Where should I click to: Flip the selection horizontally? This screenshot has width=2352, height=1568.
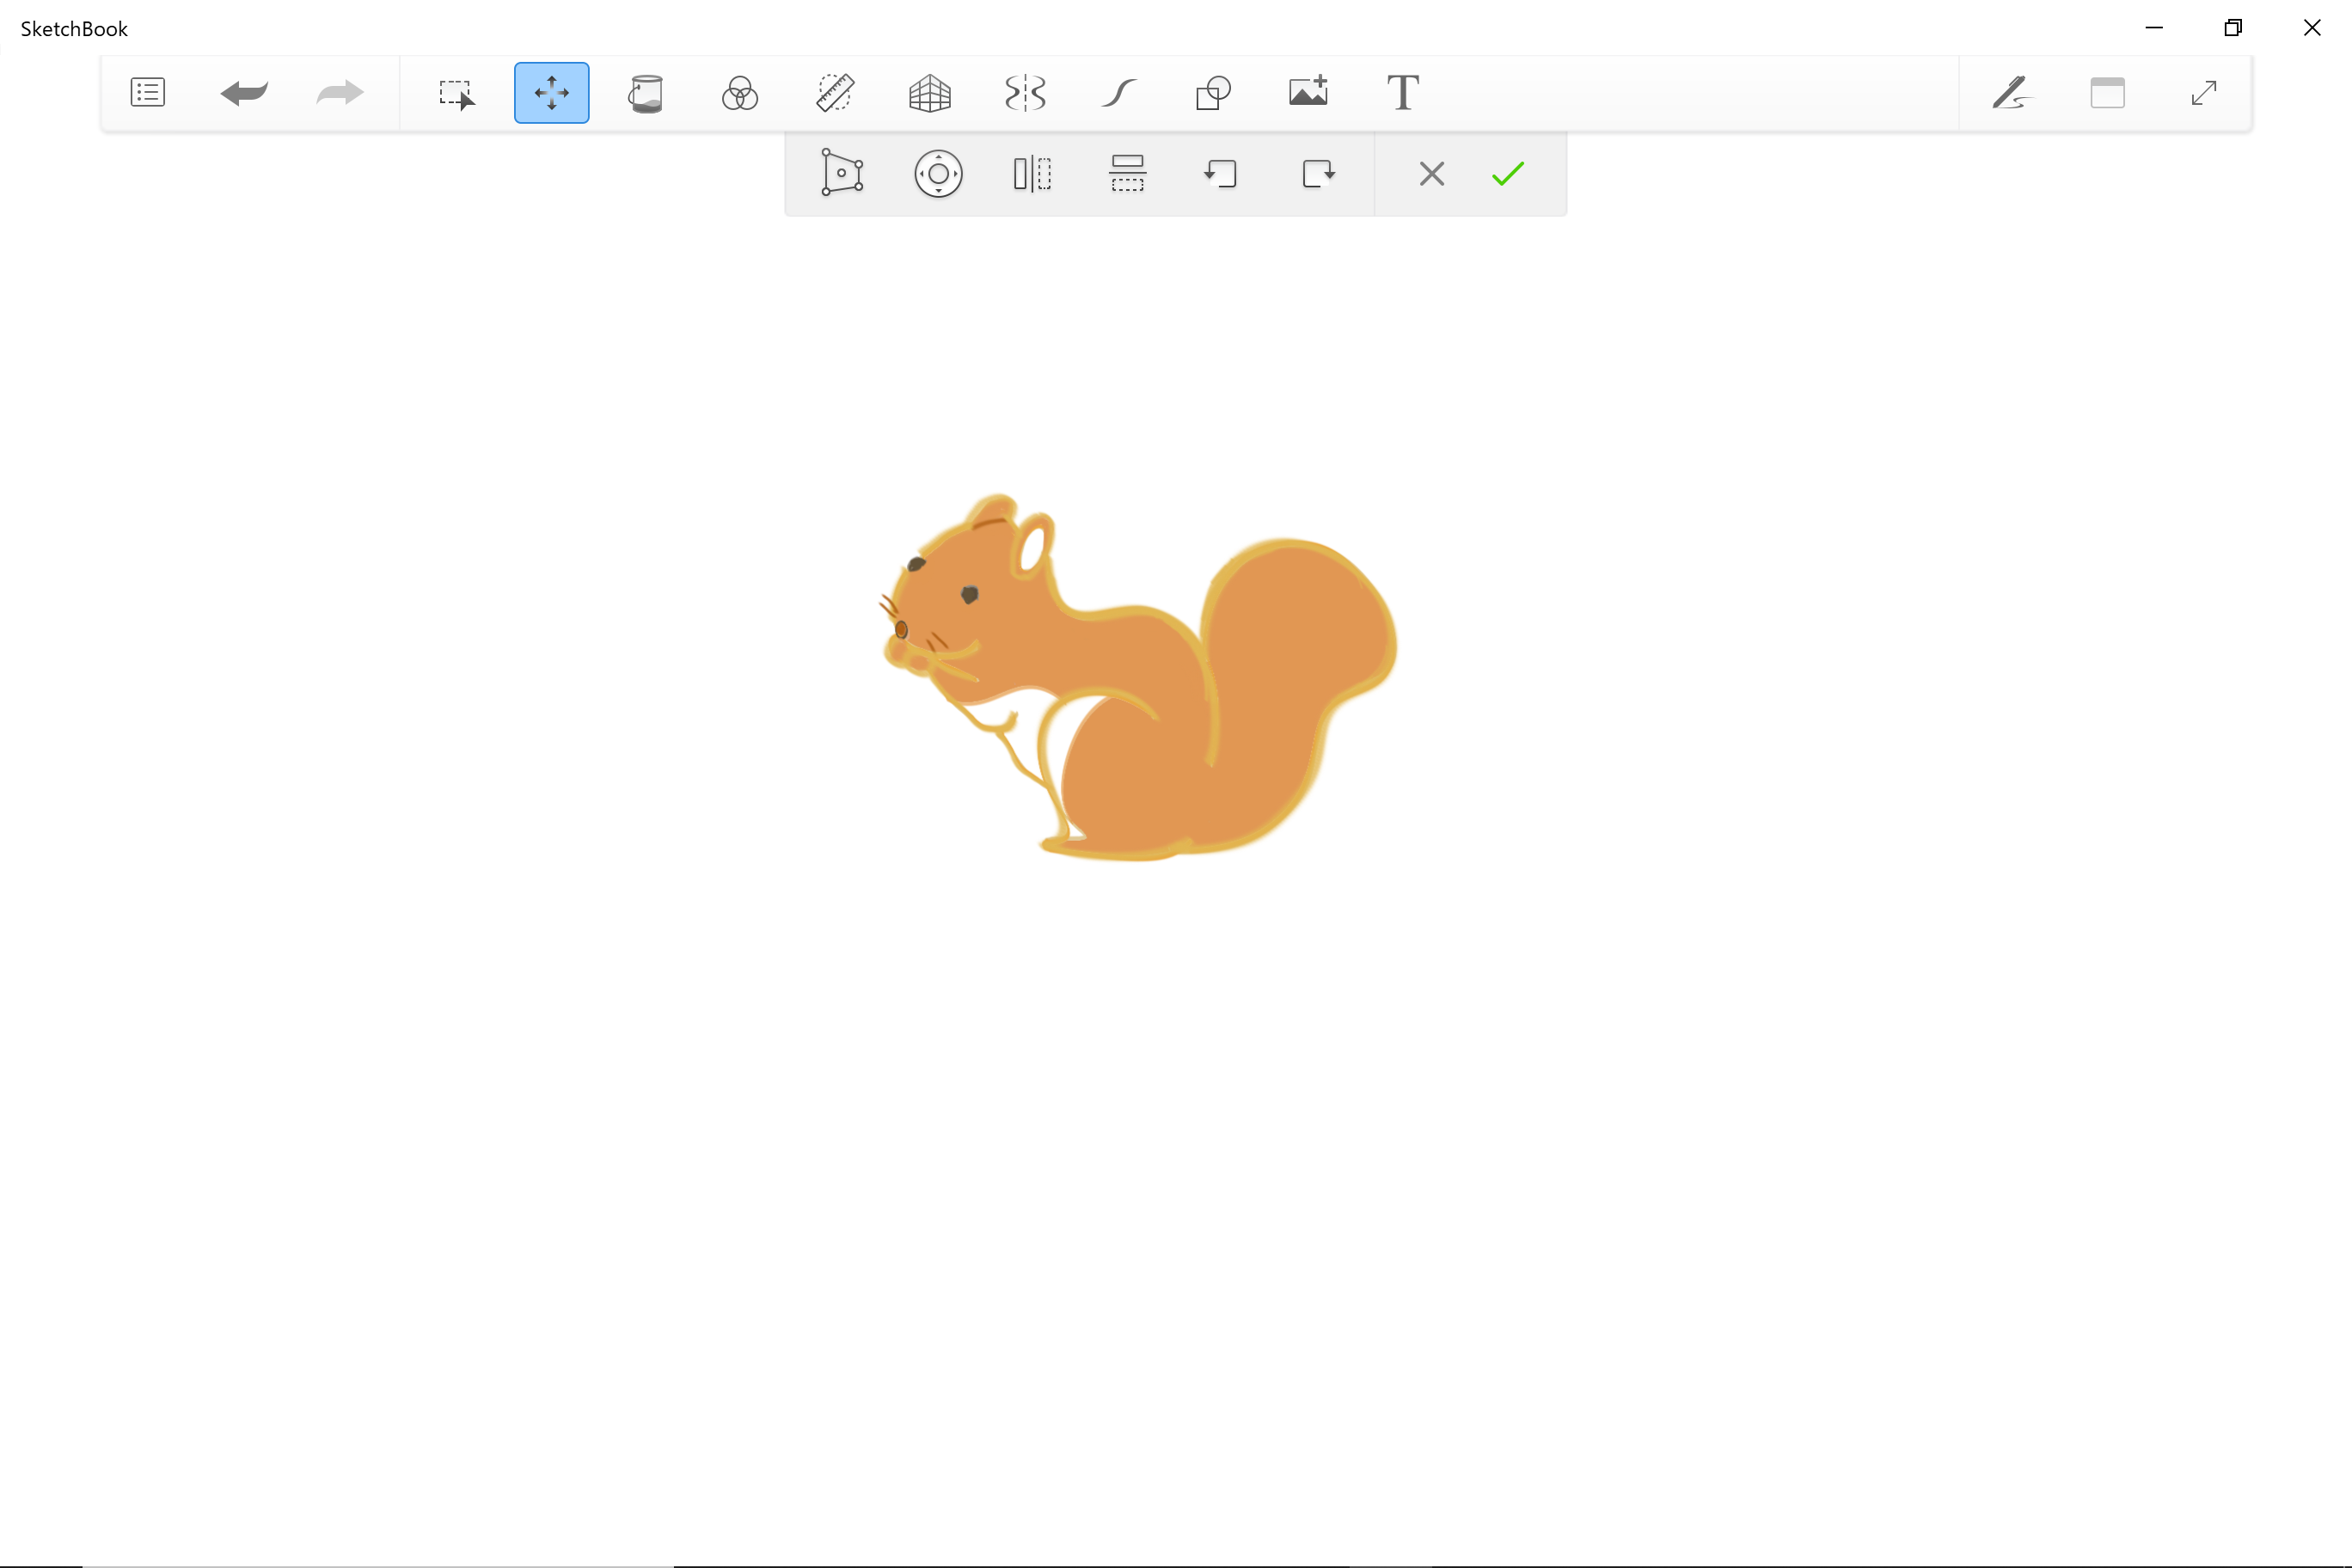1032,174
